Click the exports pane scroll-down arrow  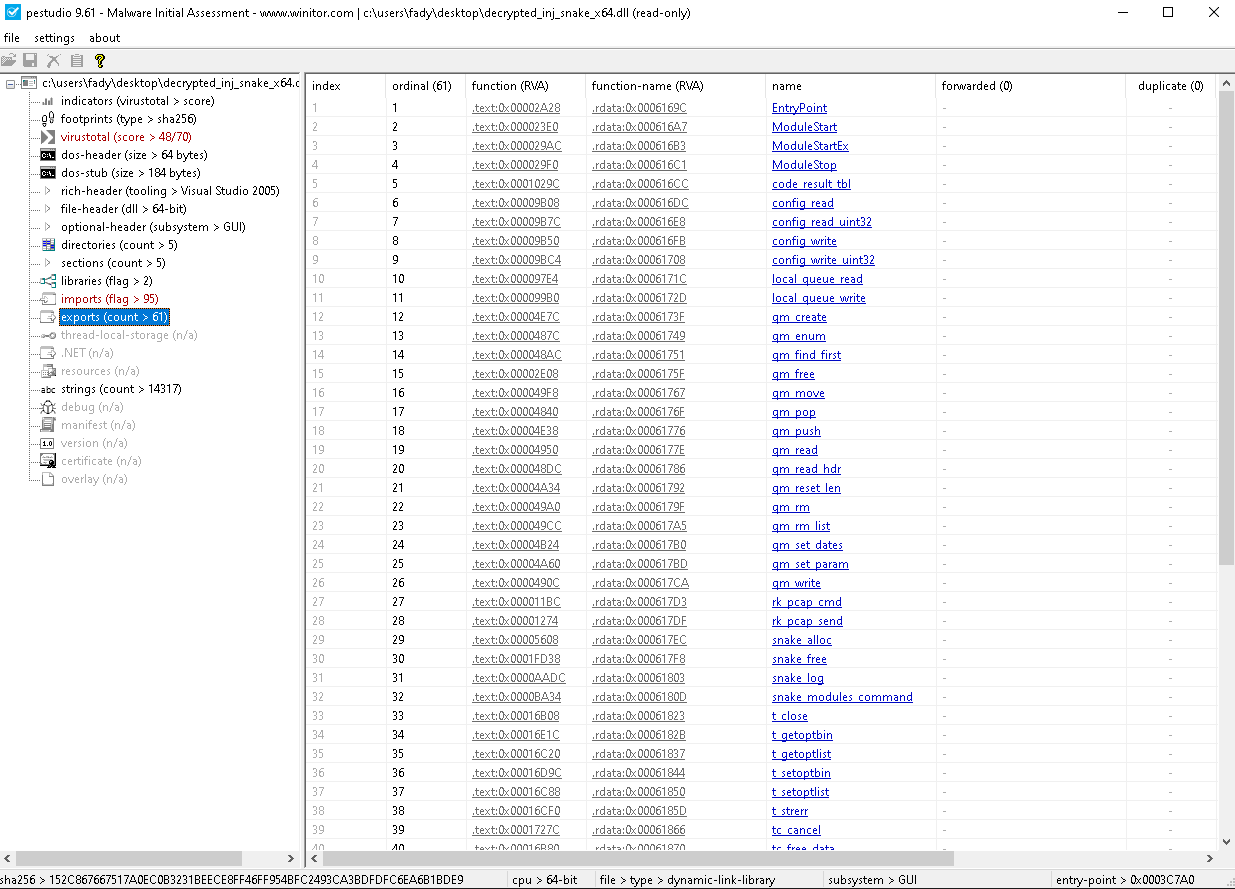pyautogui.click(x=1226, y=842)
